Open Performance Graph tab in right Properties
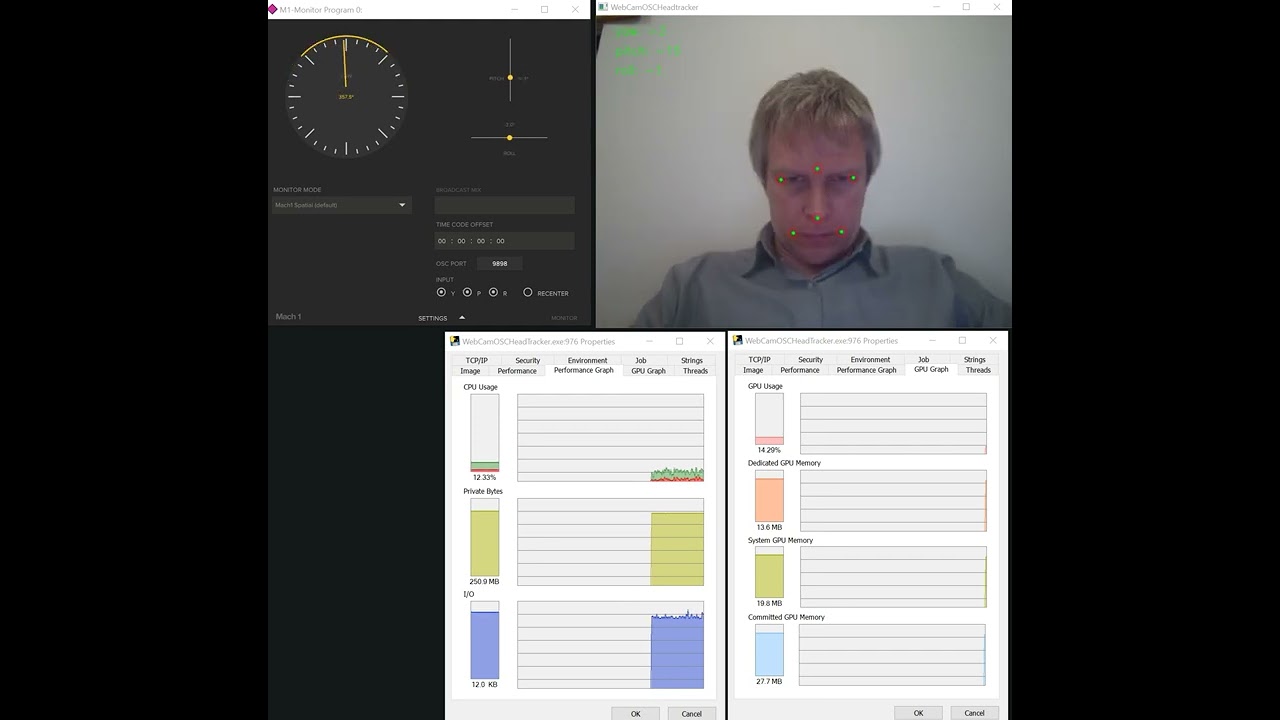This screenshot has width=1280, height=720. pos(866,370)
